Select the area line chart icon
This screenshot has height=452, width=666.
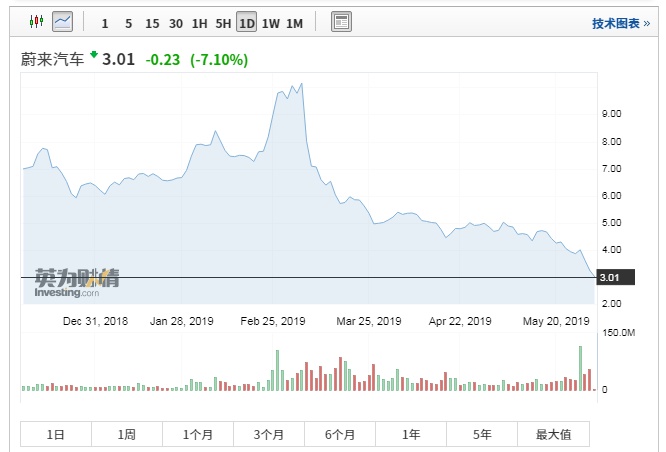(x=62, y=21)
